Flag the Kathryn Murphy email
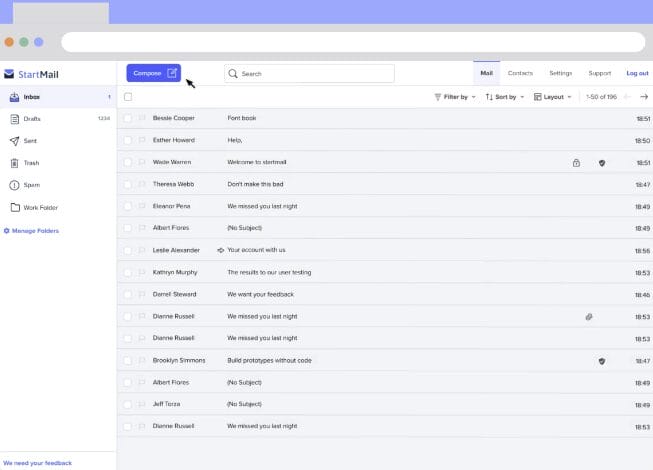This screenshot has height=470, width=653. (x=142, y=272)
